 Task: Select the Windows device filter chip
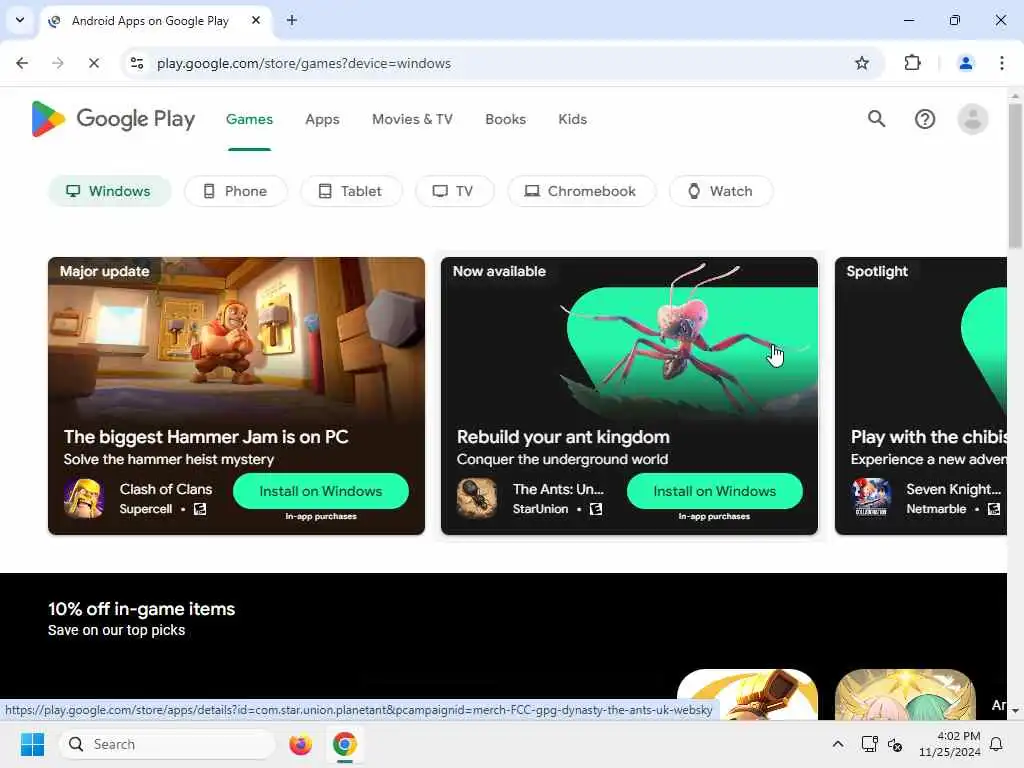pyautogui.click(x=110, y=191)
